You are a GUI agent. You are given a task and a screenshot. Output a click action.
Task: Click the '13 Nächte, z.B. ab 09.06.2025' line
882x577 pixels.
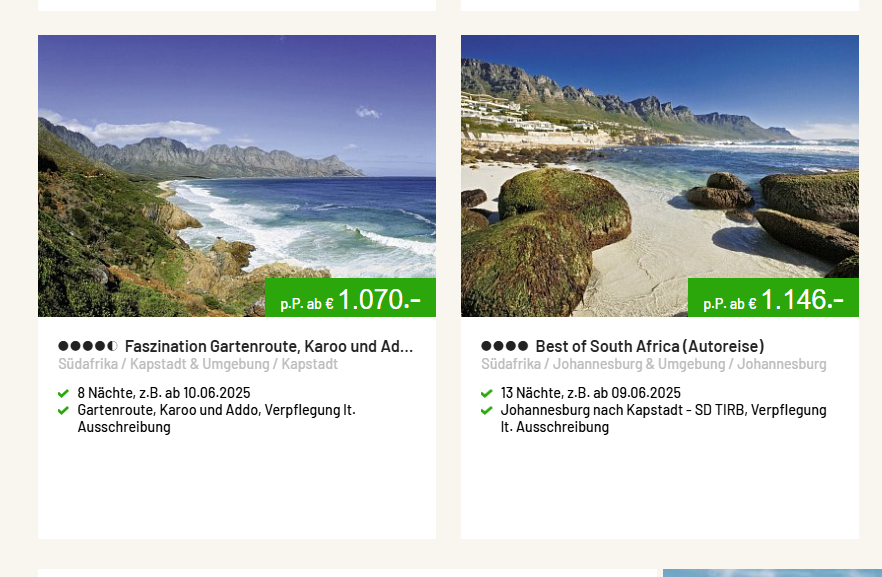590,393
